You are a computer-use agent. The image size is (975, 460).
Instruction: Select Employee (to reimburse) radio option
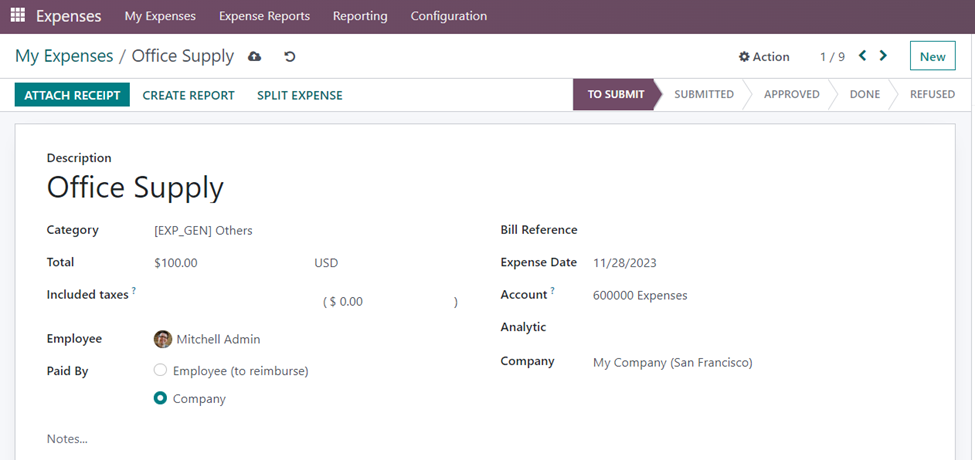point(160,370)
